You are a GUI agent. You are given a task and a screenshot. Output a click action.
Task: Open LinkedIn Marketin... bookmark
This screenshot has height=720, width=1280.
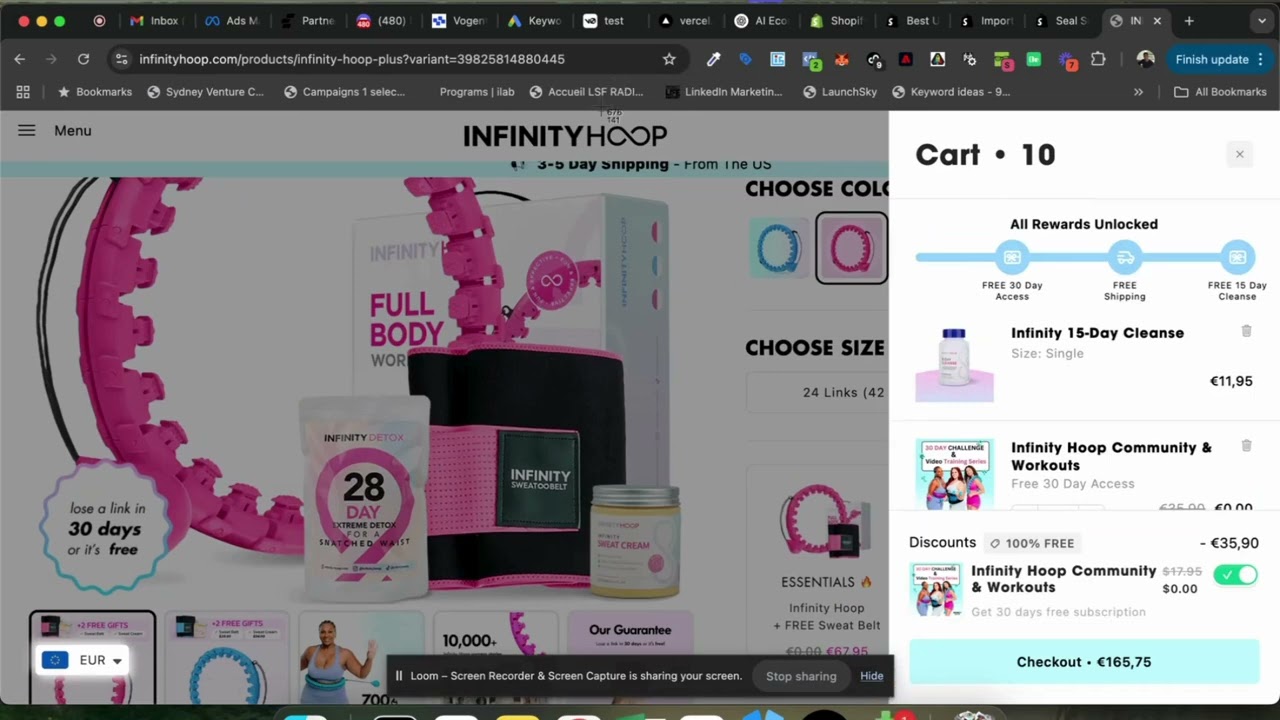pos(724,92)
